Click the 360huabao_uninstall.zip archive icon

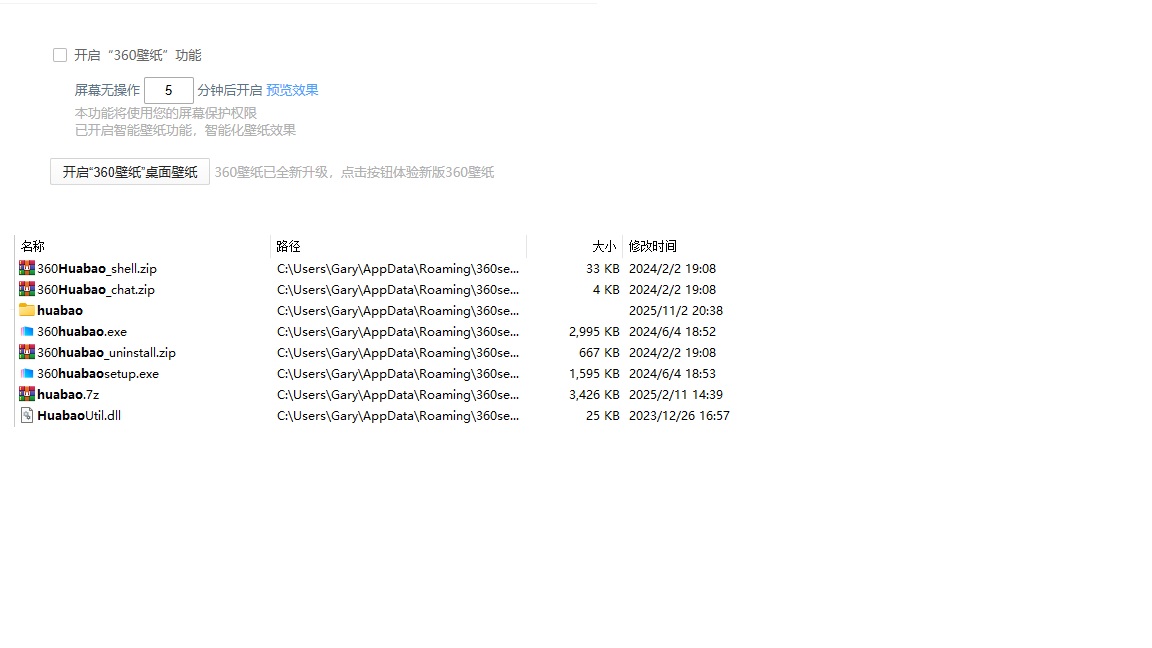pyautogui.click(x=27, y=352)
